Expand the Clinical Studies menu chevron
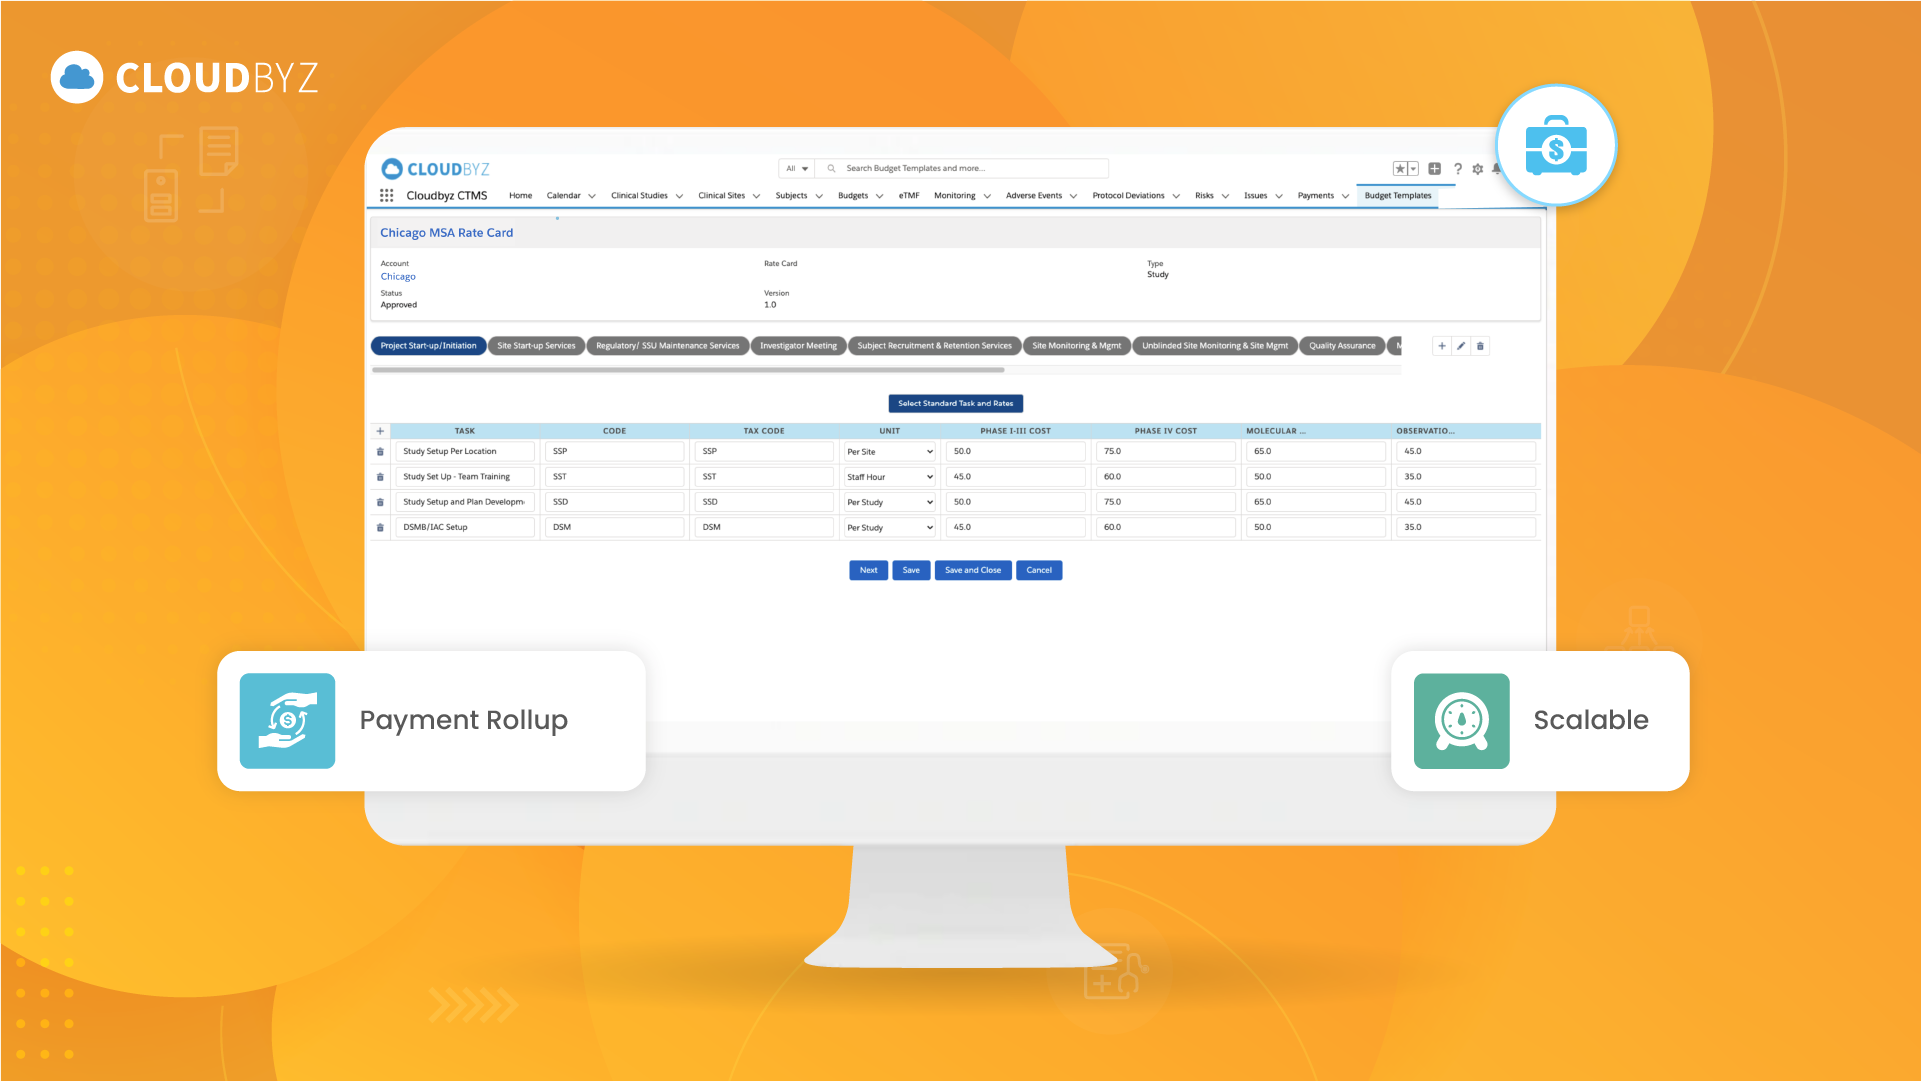This screenshot has width=1921, height=1081. [x=679, y=196]
